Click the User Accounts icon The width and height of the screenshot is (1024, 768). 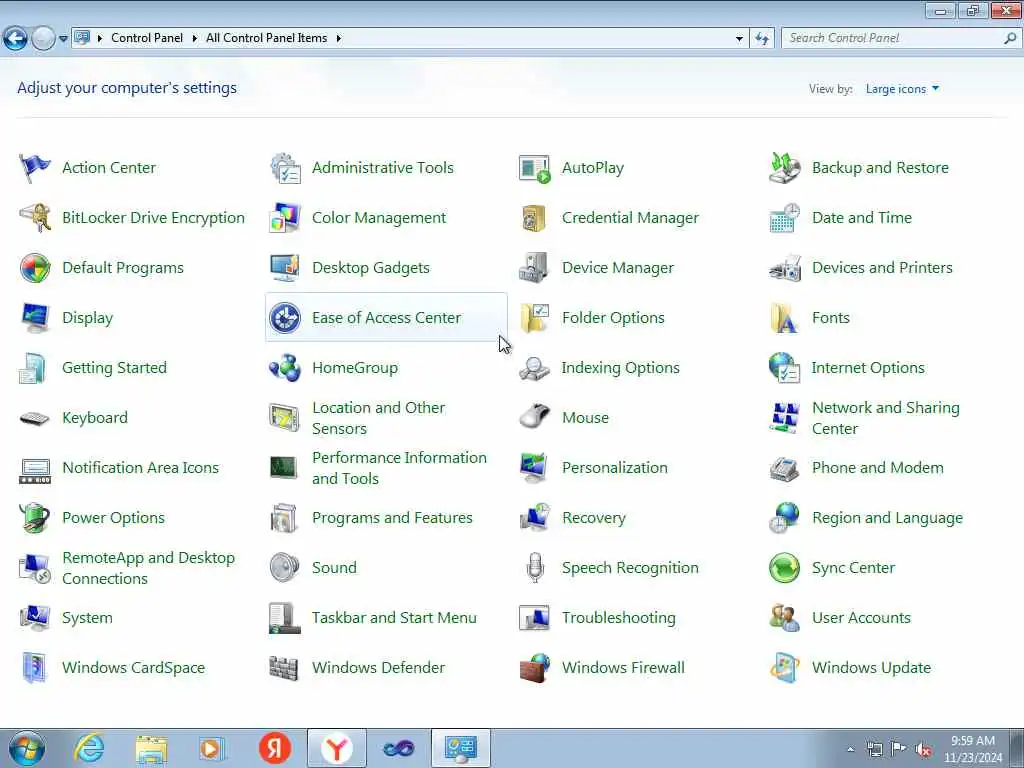(x=784, y=618)
